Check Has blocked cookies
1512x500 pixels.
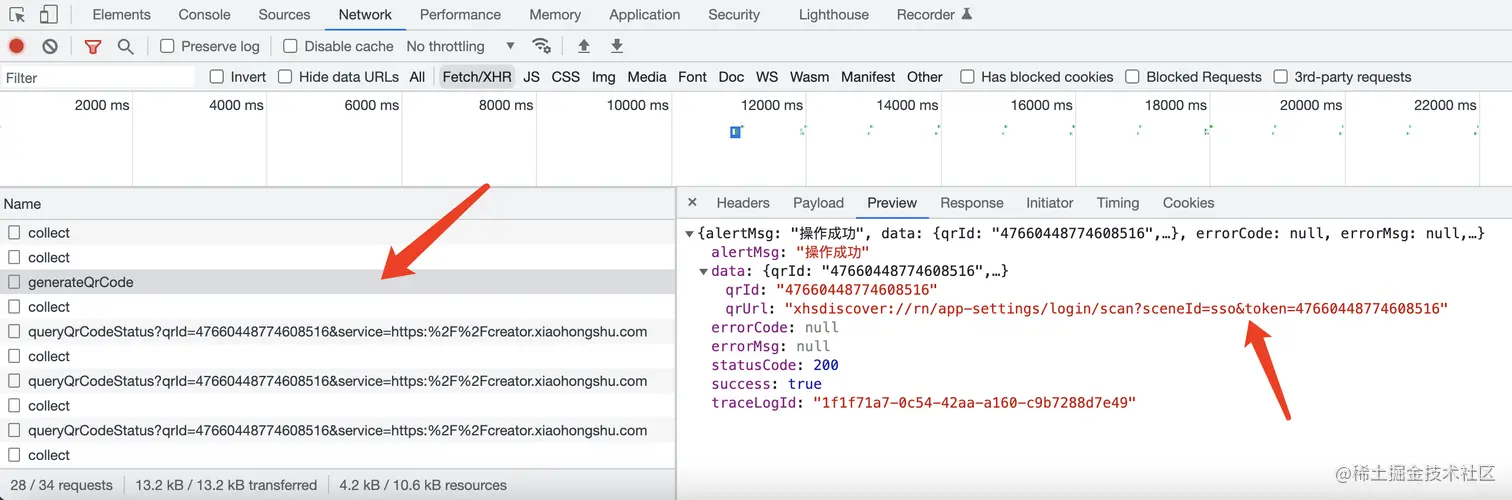coord(967,77)
